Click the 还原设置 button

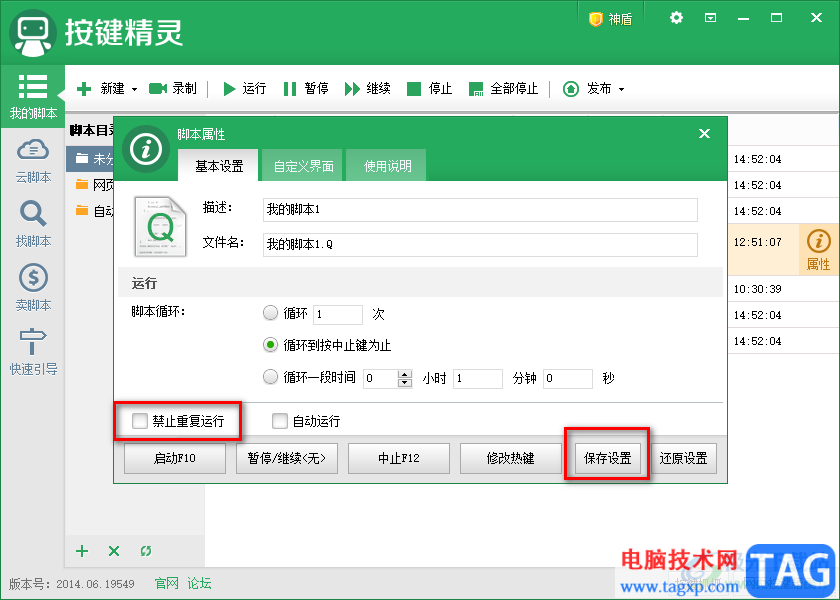pos(683,459)
